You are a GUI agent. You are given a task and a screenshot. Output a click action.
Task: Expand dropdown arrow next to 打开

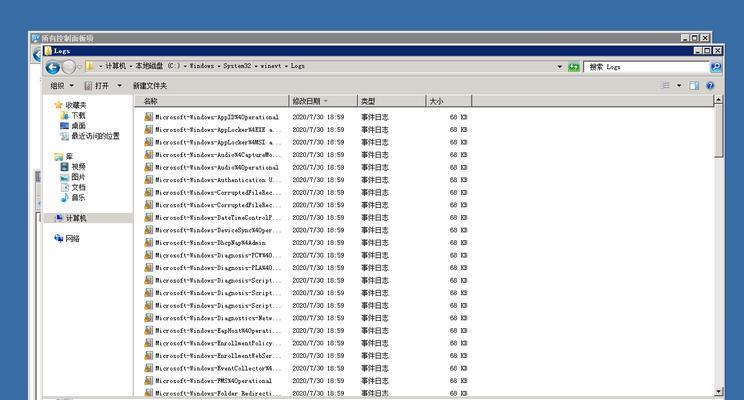coord(120,86)
